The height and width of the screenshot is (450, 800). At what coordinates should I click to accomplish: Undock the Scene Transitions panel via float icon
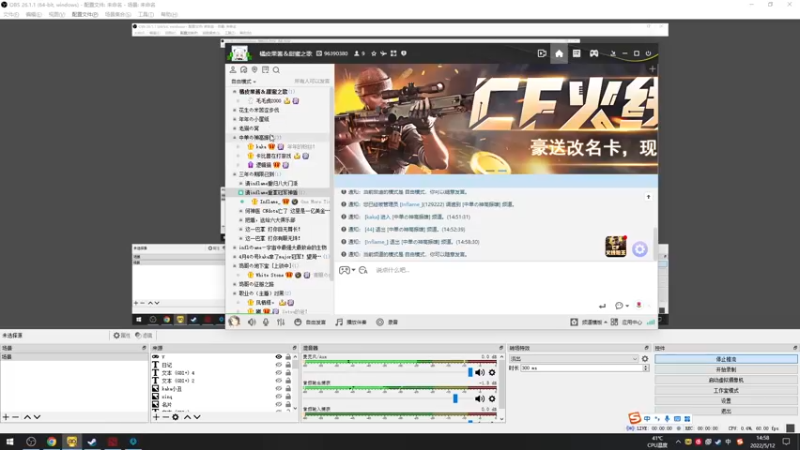646,348
